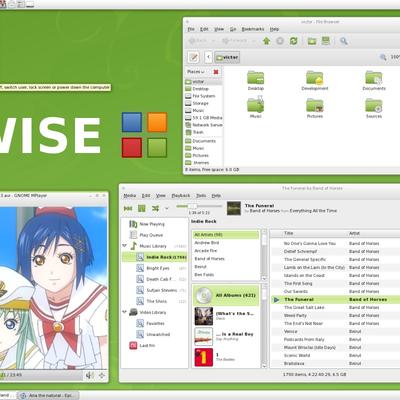Click the Search magnifier in File Browser toolbar
The height and width of the screenshot is (400, 400).
(x=344, y=41)
